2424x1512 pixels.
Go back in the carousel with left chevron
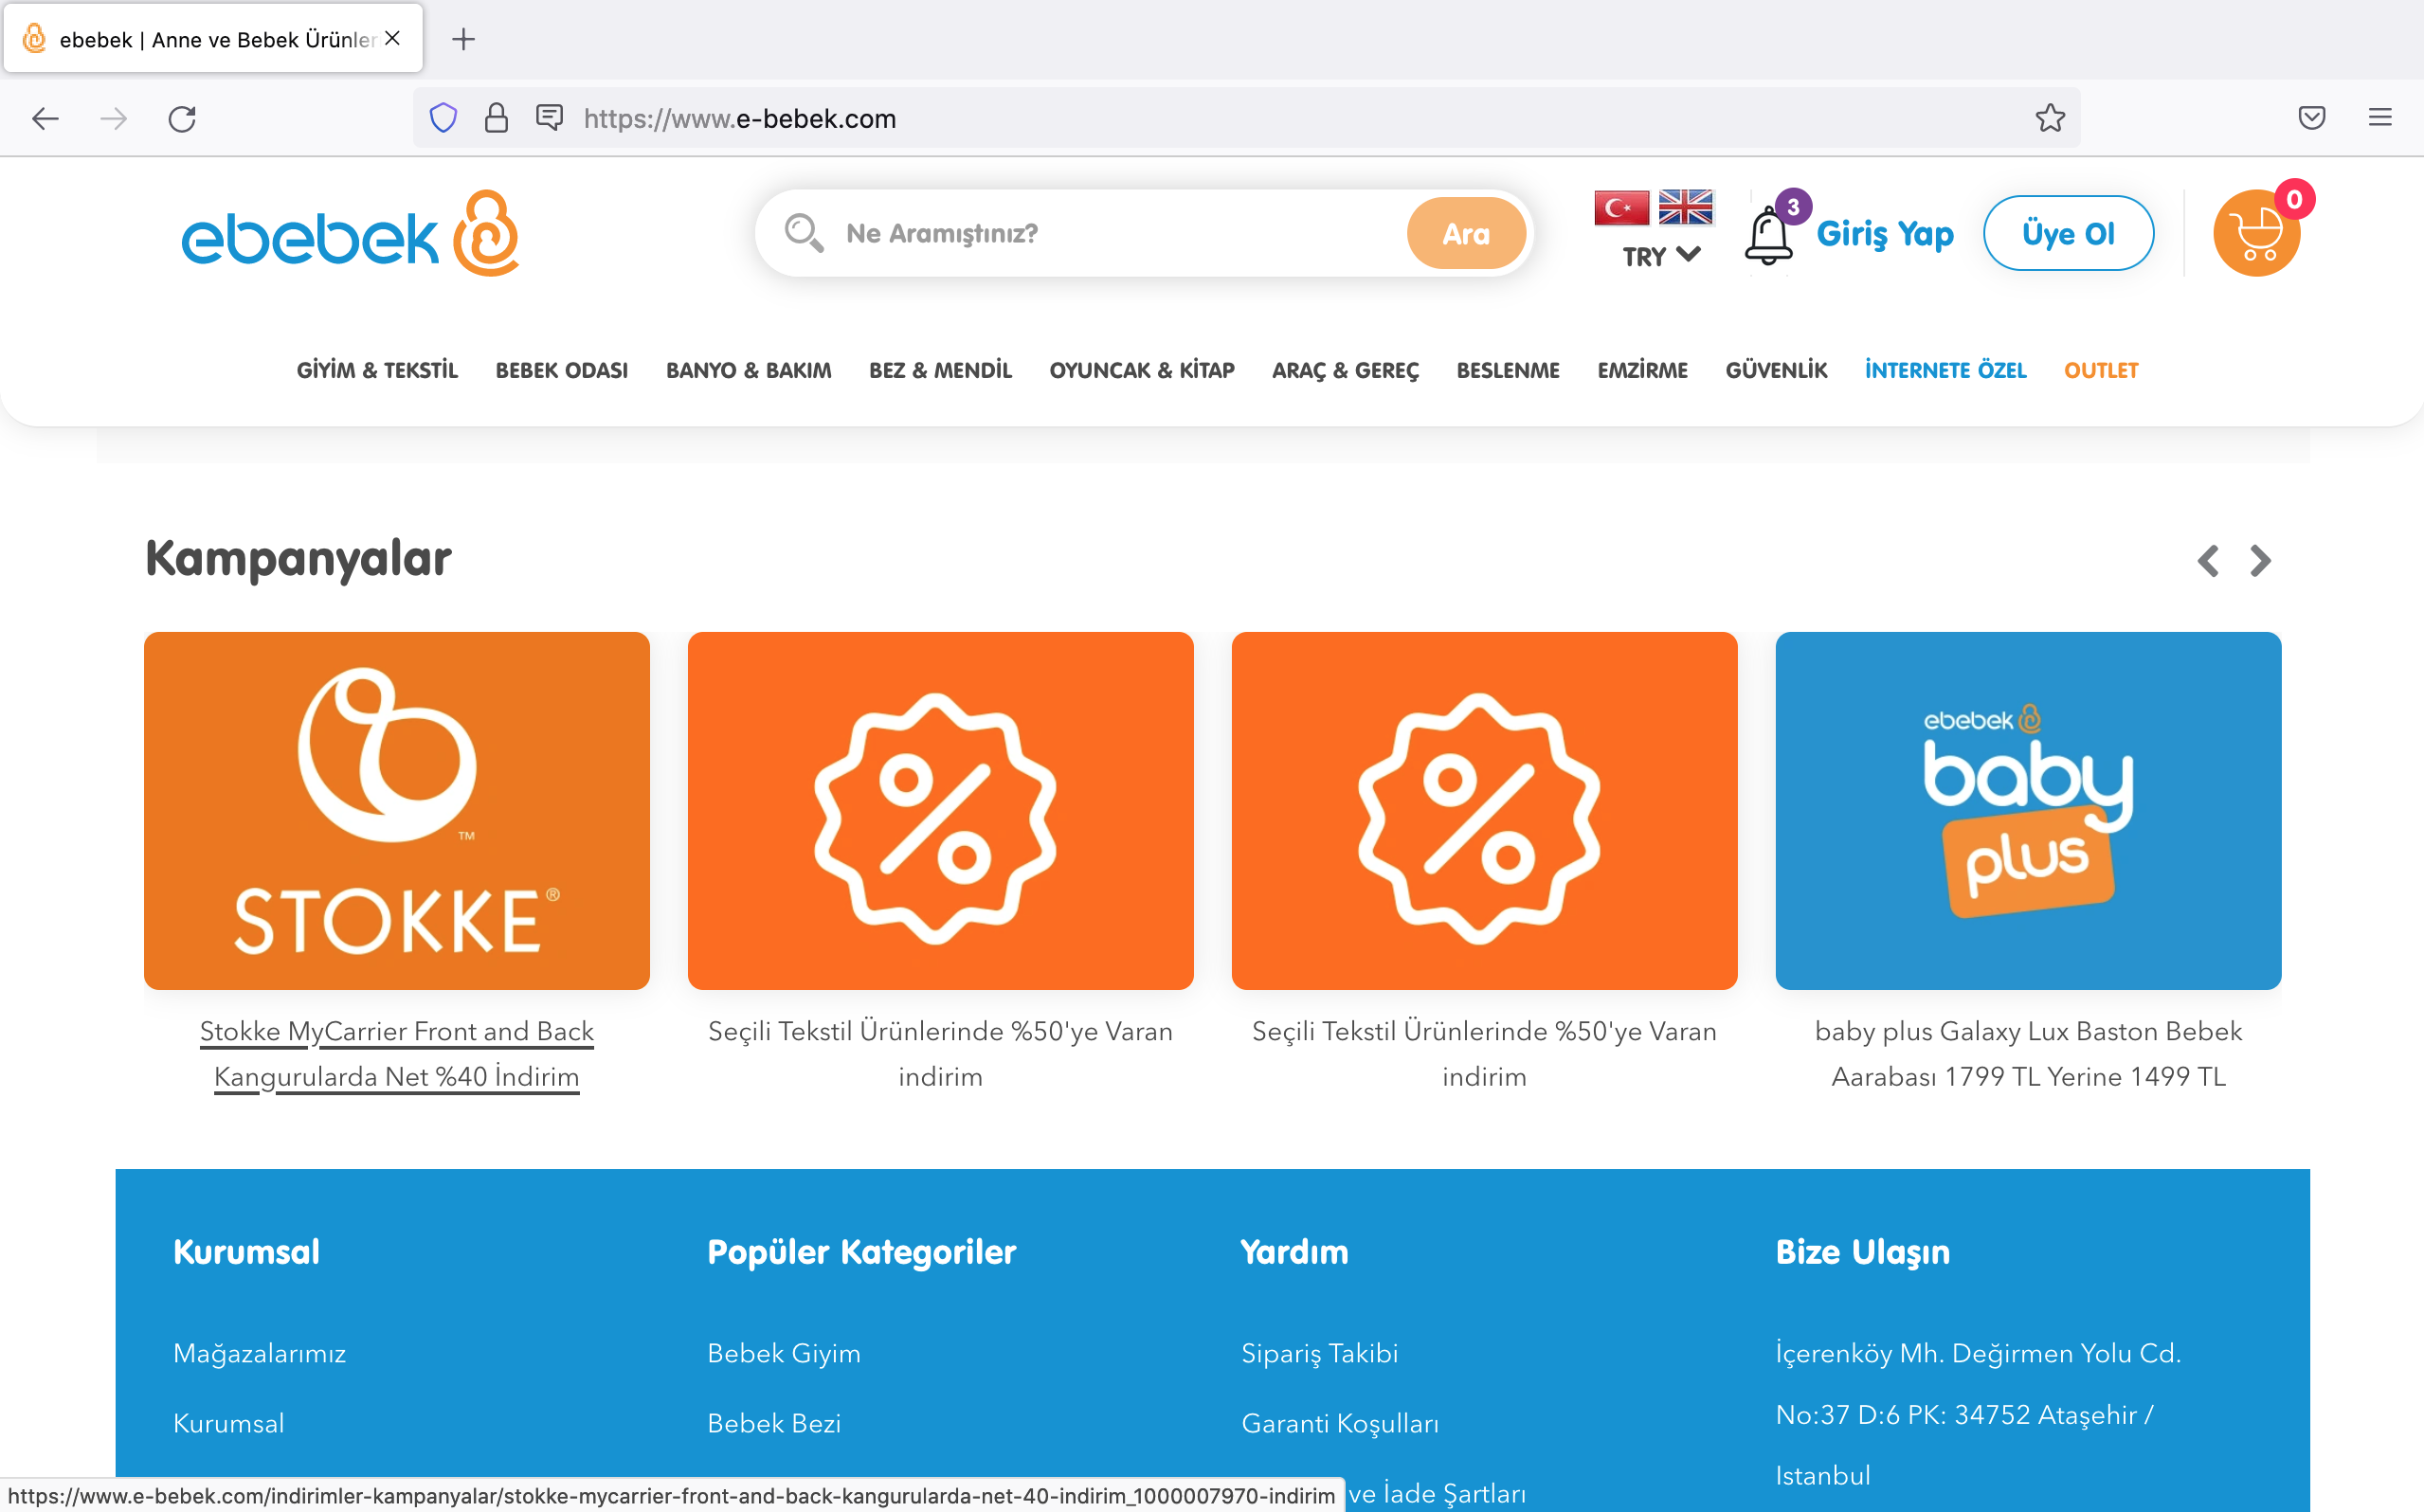click(x=2209, y=561)
